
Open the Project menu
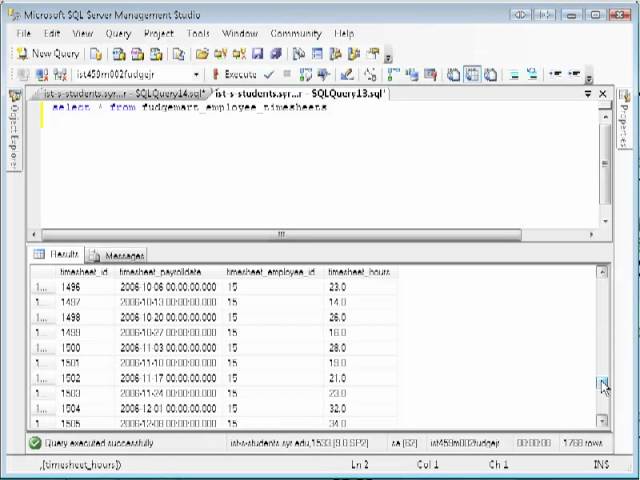pyautogui.click(x=159, y=33)
